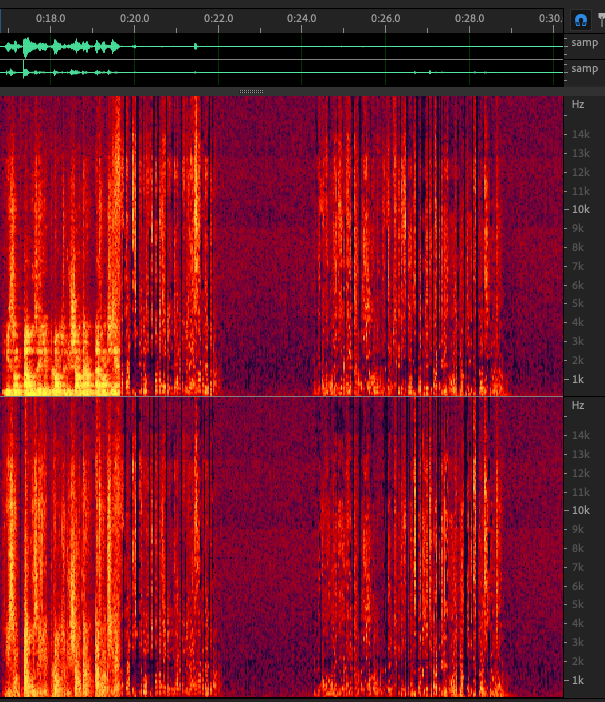Click 14k on the top frequency scale
This screenshot has height=702, width=605.
[x=581, y=134]
